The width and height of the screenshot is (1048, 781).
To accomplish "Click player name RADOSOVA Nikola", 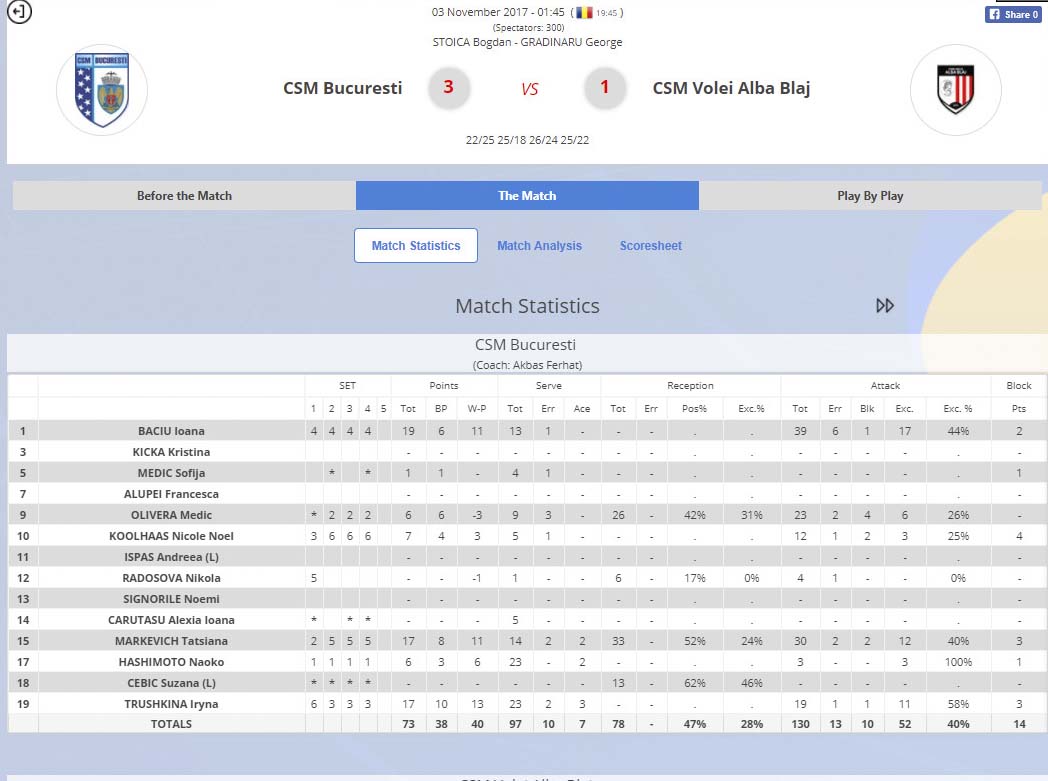I will coord(171,578).
